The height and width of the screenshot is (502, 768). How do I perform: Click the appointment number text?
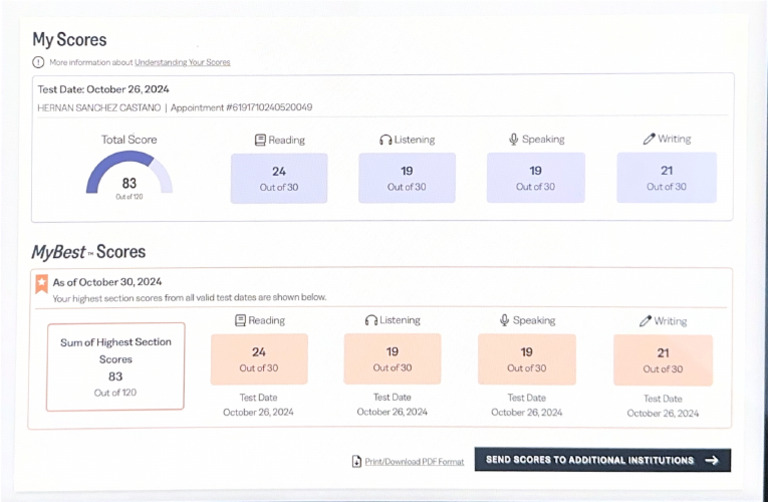point(241,107)
